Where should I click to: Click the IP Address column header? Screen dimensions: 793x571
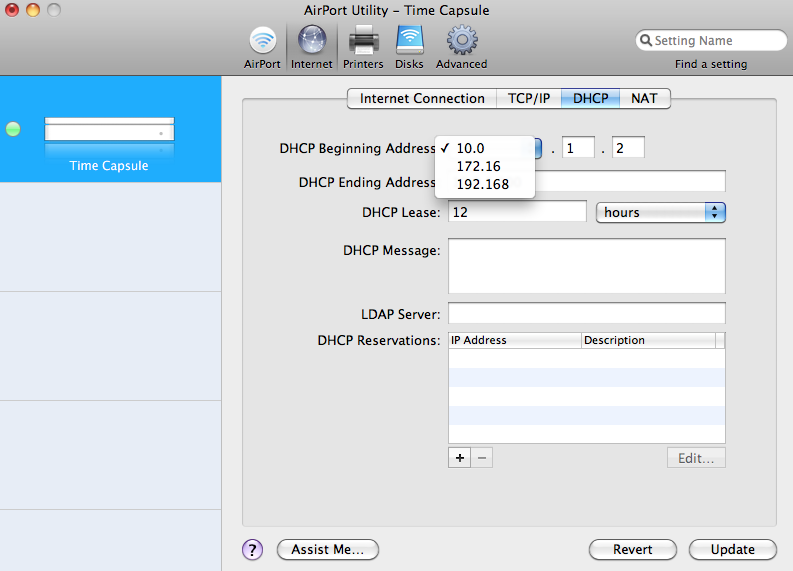point(515,340)
